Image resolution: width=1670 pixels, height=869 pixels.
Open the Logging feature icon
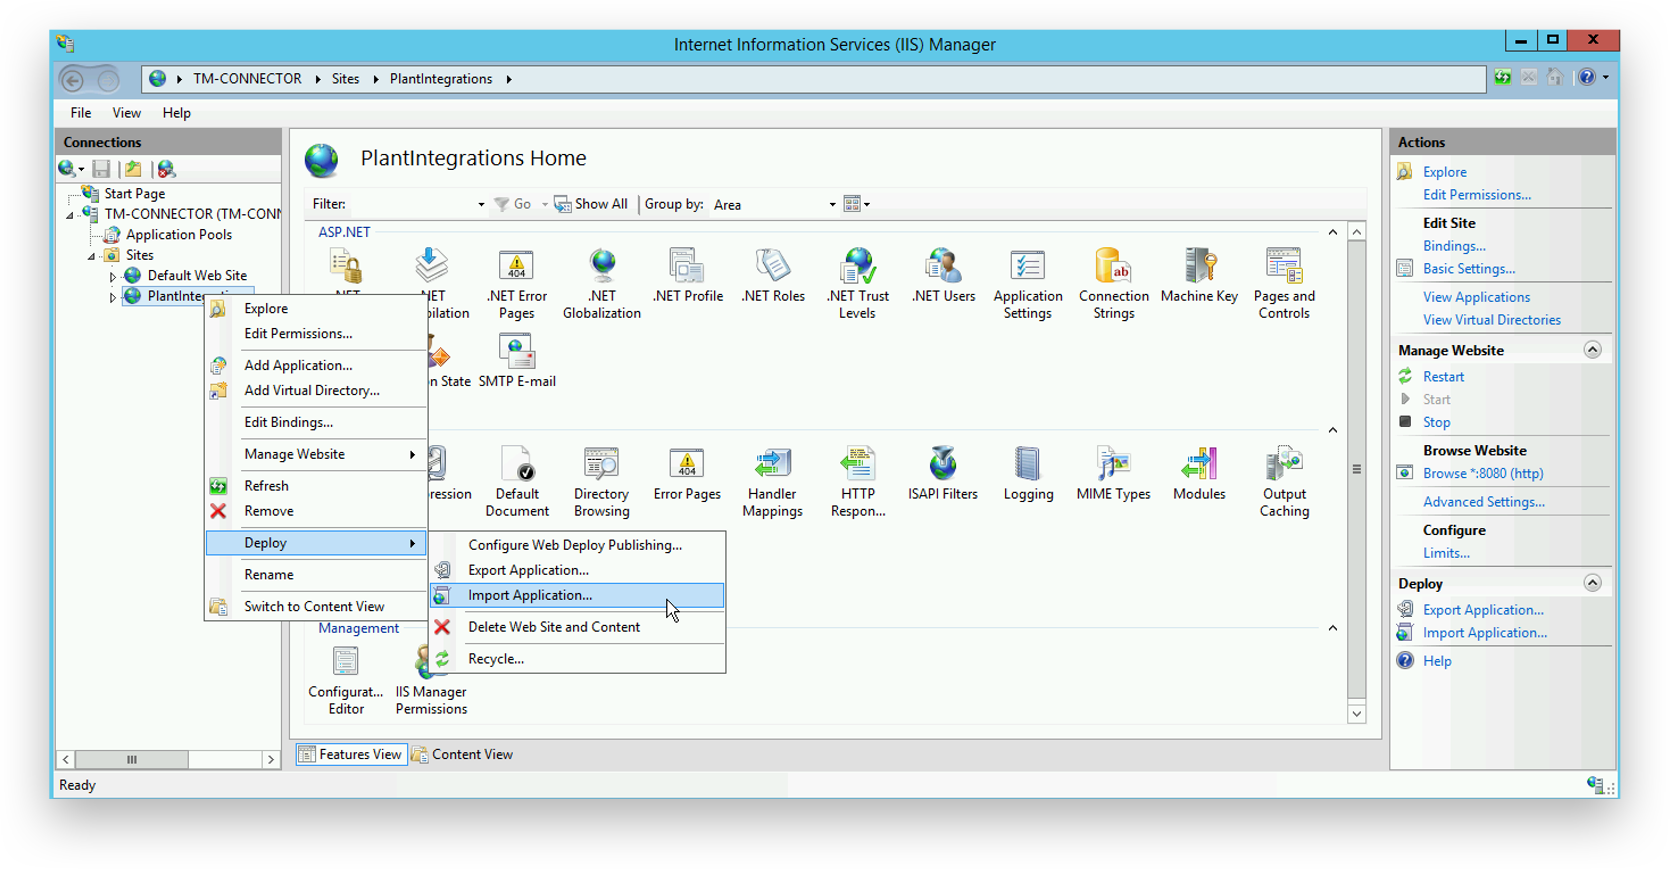click(1028, 473)
